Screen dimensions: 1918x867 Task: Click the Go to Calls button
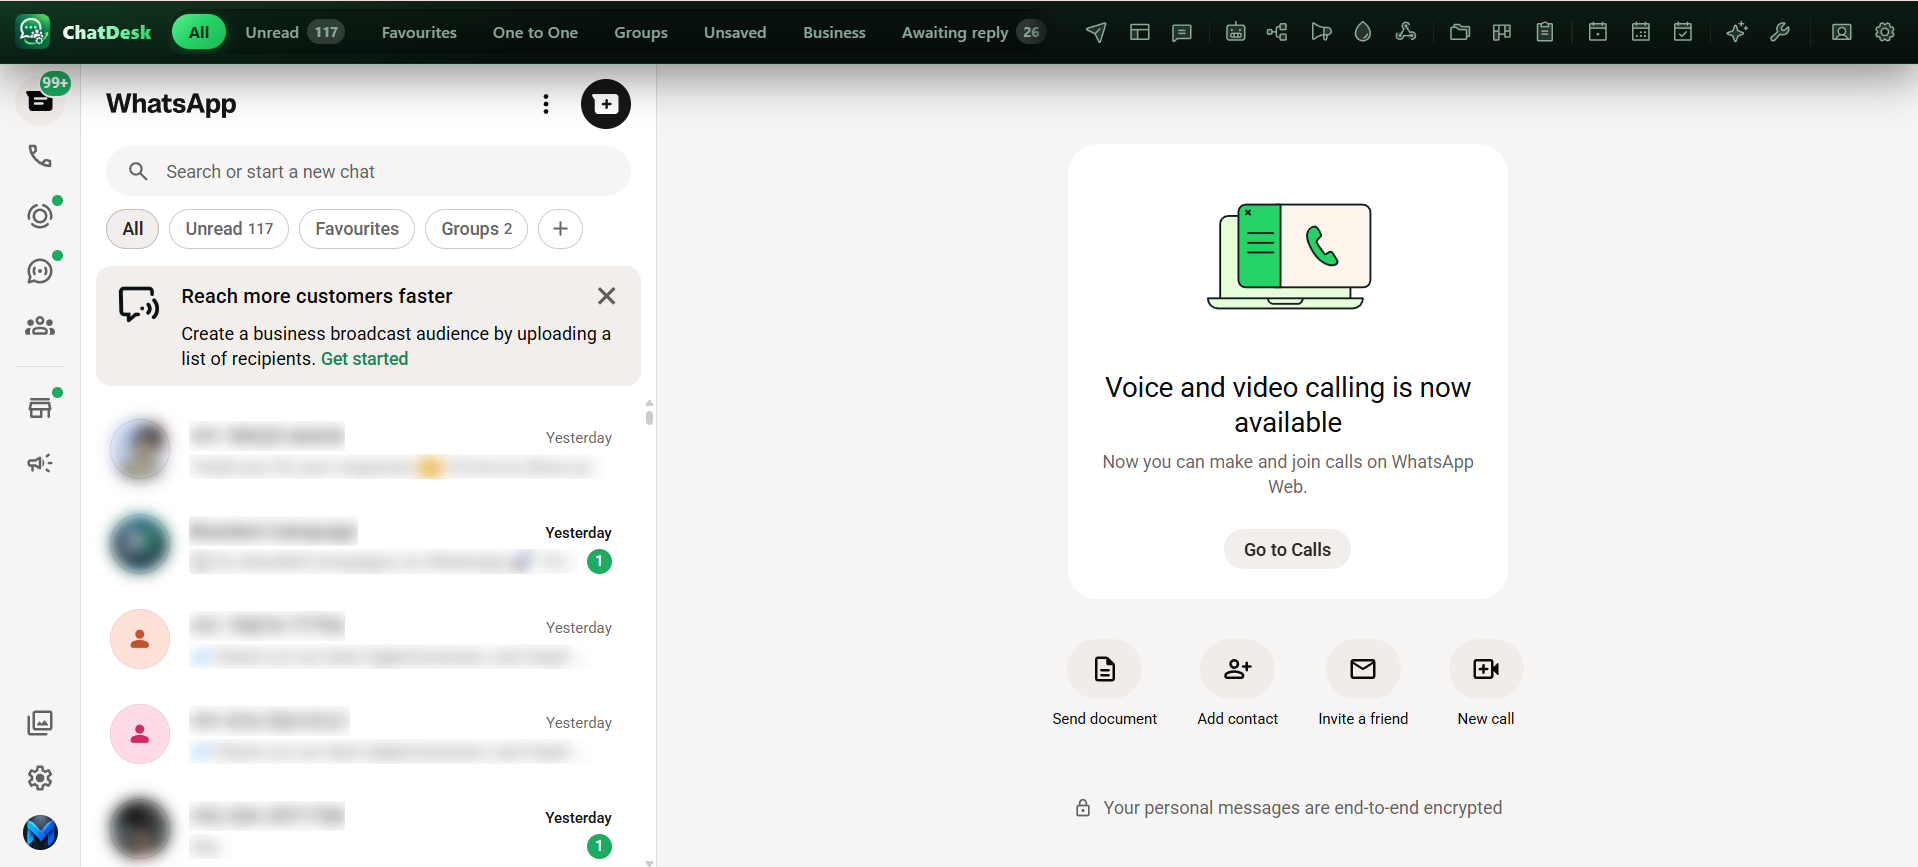point(1287,549)
